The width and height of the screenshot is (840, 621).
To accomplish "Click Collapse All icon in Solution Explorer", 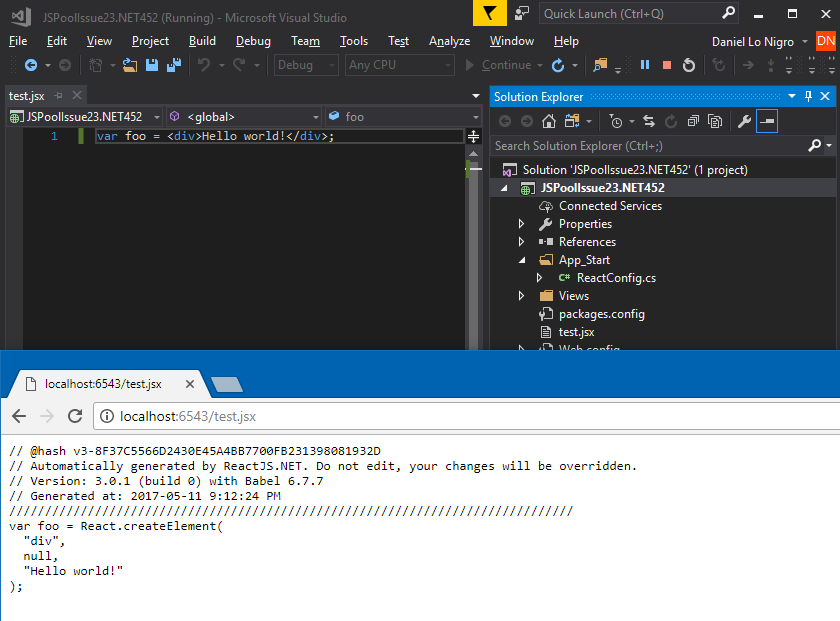I will [x=693, y=122].
